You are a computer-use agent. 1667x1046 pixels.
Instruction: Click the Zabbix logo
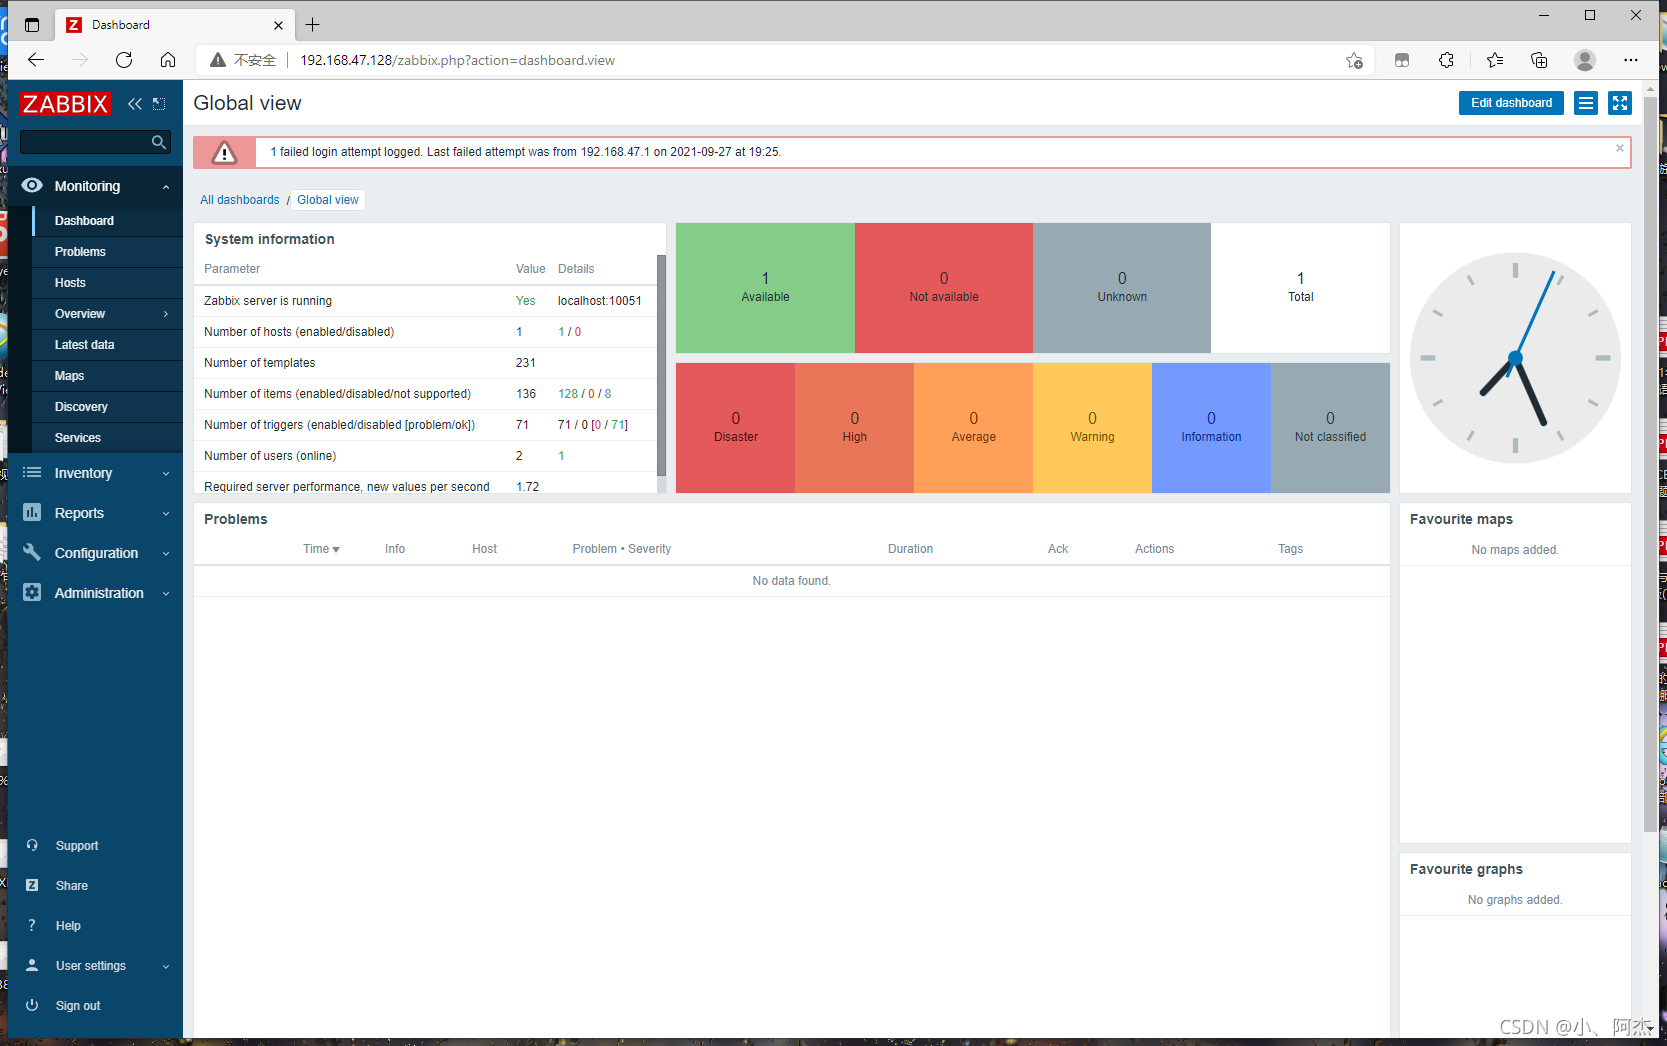65,104
